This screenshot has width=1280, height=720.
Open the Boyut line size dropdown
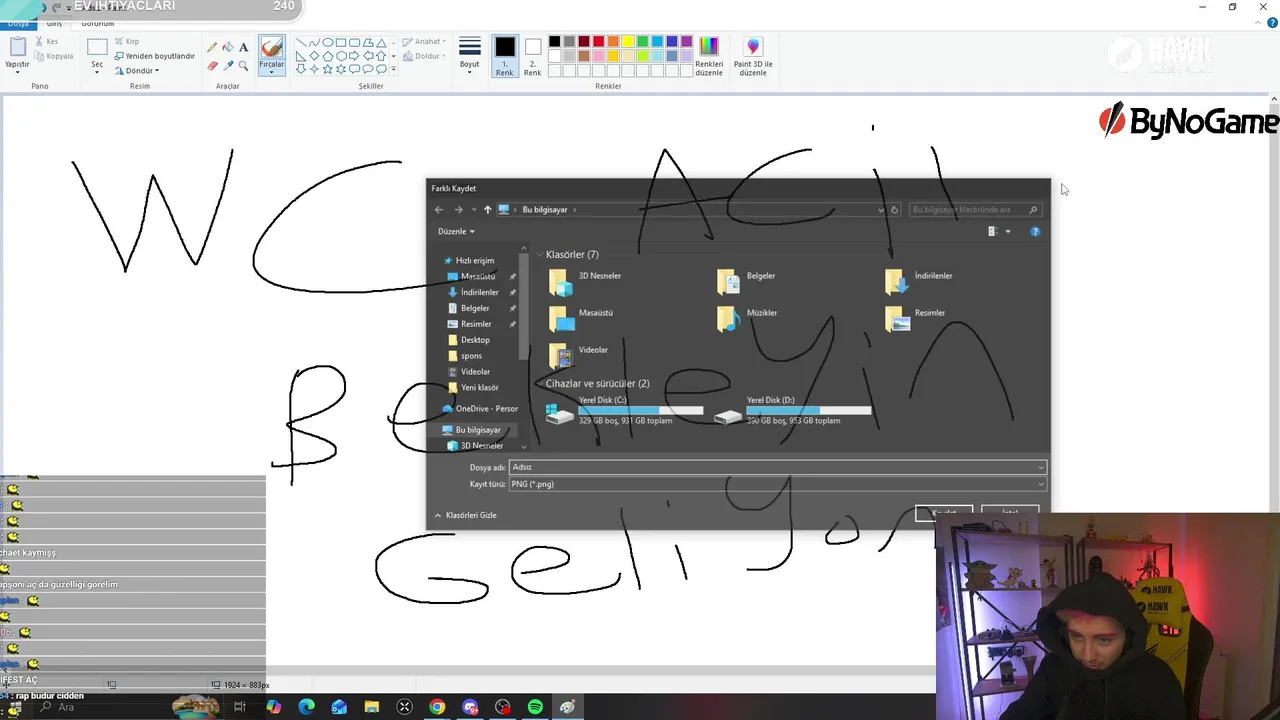tap(470, 55)
